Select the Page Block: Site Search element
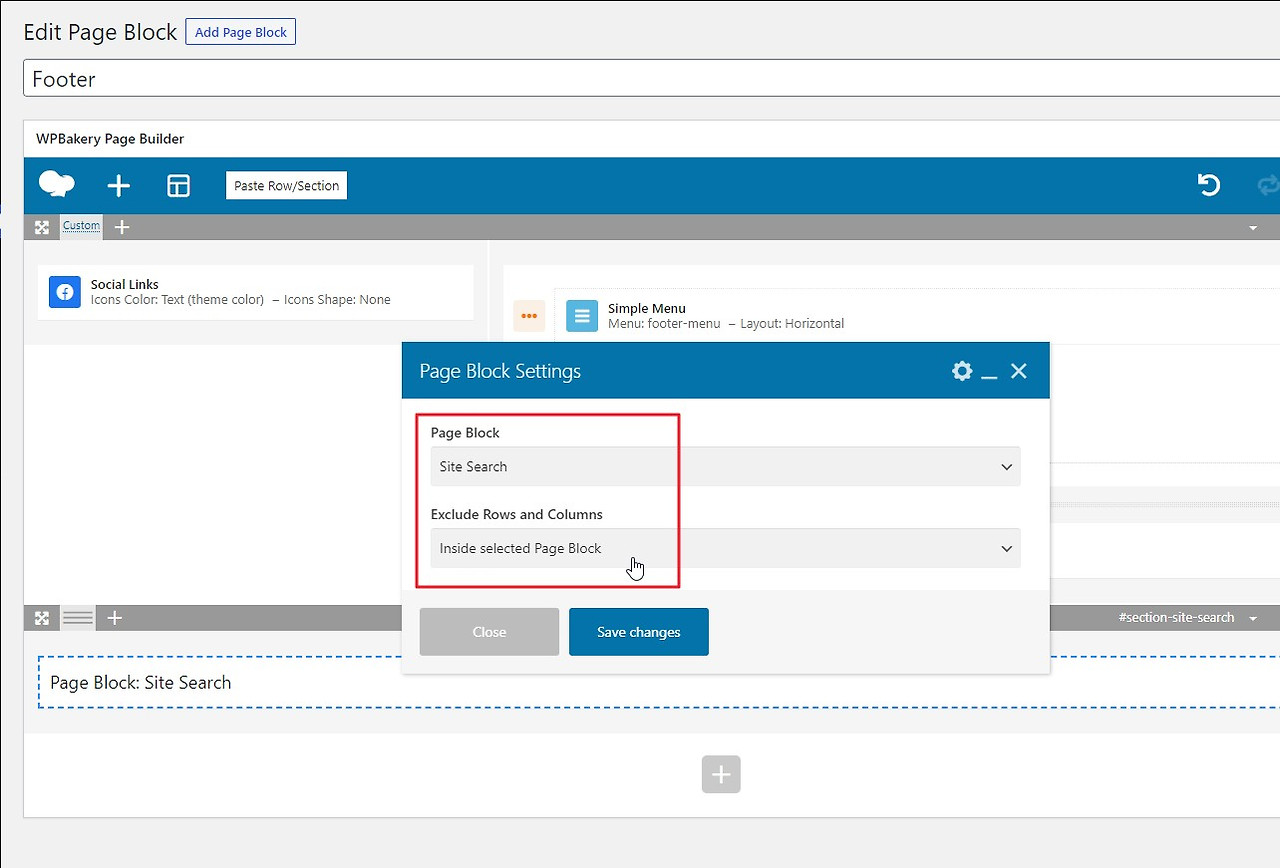Image resolution: width=1280 pixels, height=868 pixels. tap(659, 682)
